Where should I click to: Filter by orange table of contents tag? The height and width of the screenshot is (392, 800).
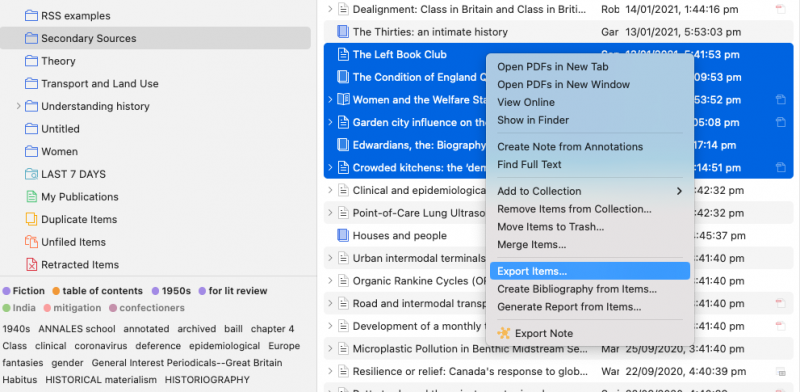pyautogui.click(x=97, y=291)
